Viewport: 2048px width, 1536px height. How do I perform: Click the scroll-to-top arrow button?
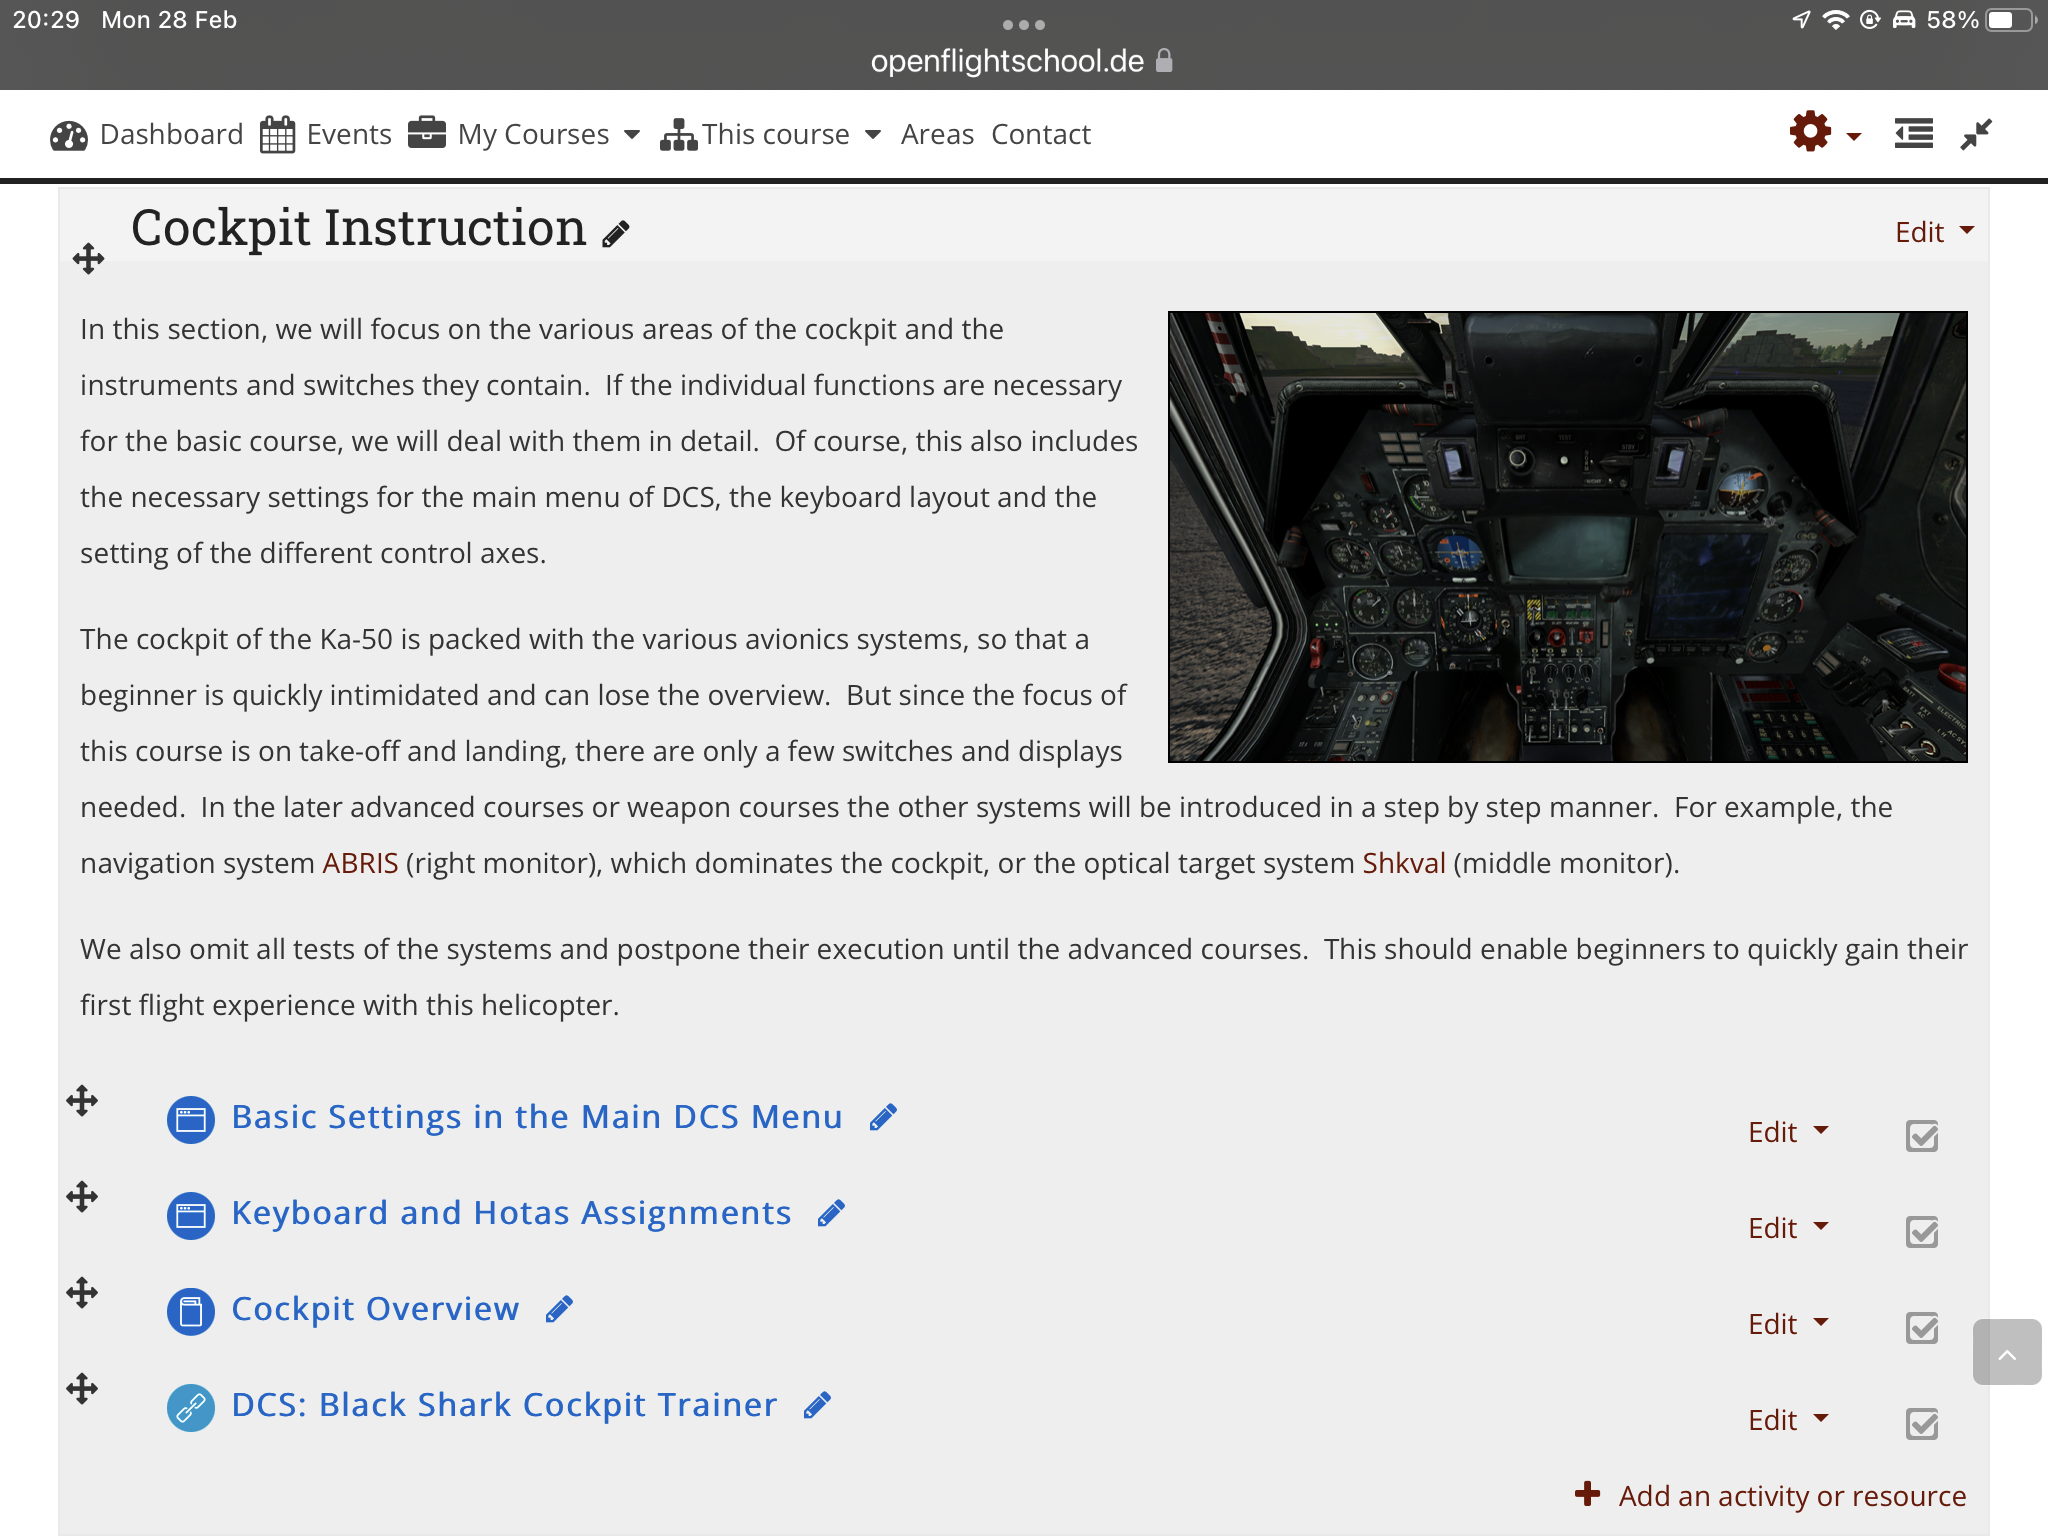point(2006,1353)
